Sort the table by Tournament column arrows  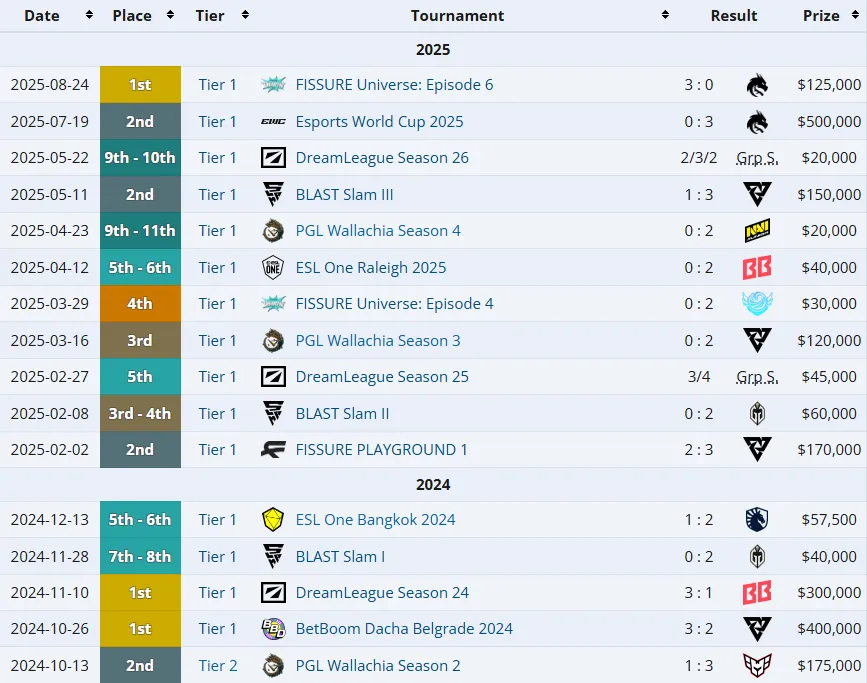665,15
